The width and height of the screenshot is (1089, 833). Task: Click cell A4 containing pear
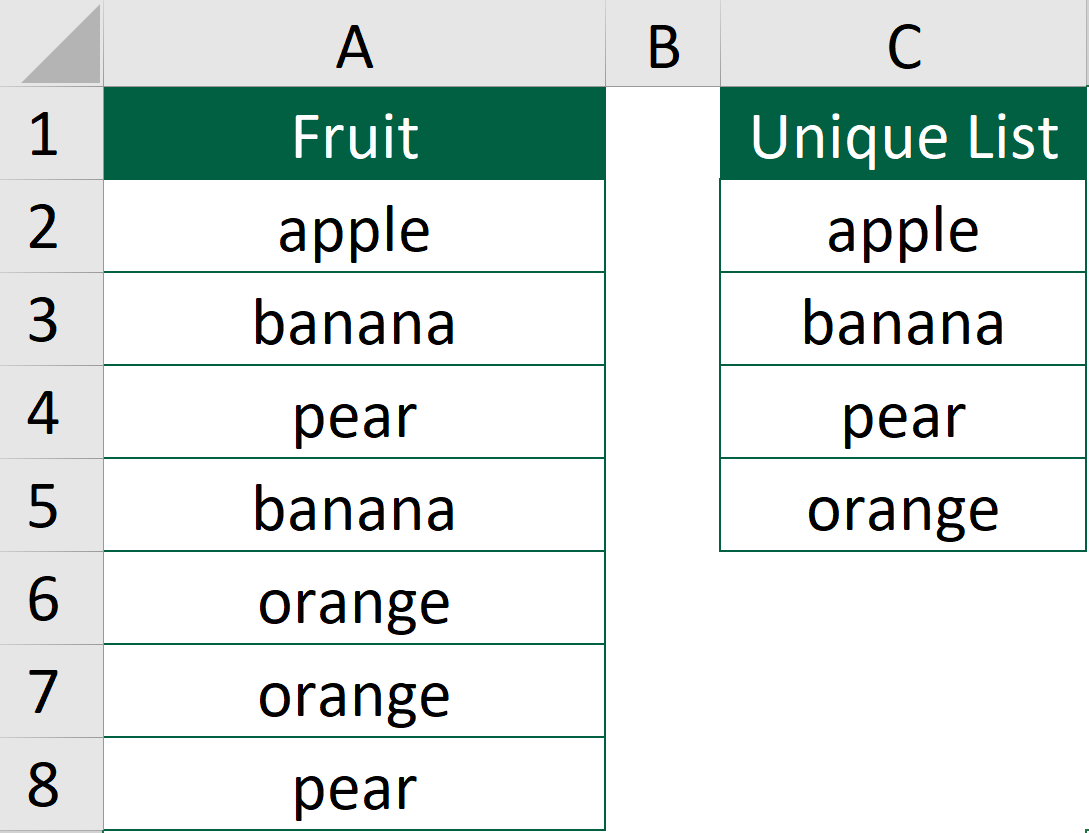coord(354,412)
